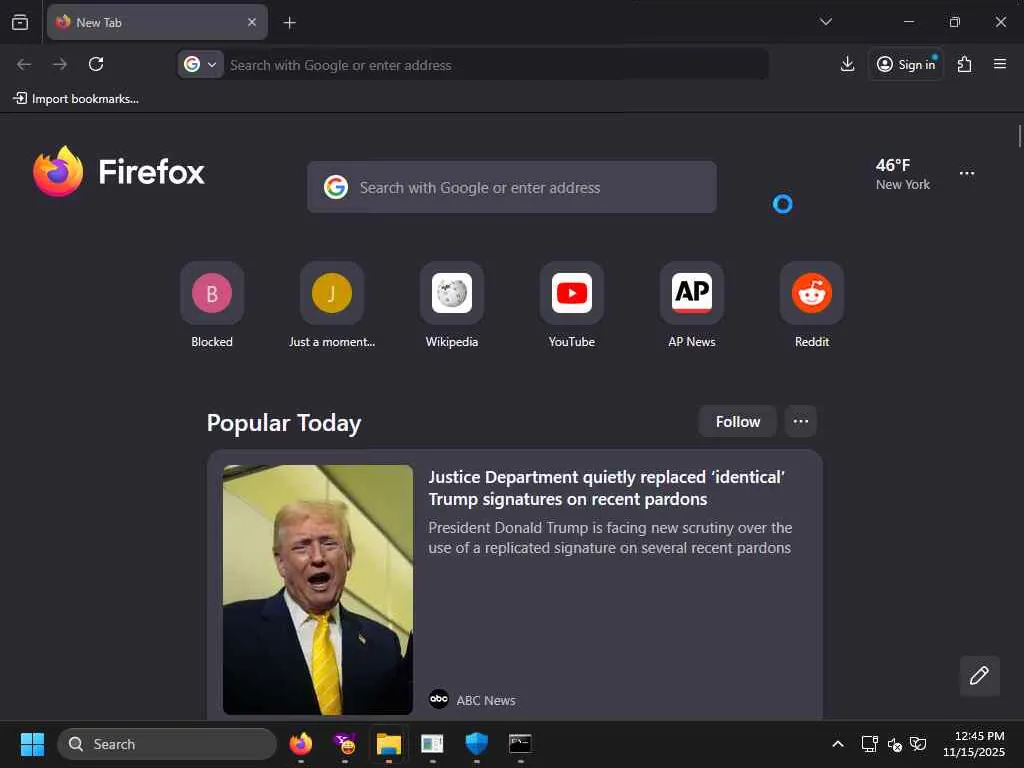Open a new tab with plus button
Viewport: 1024px width, 768px height.
click(289, 23)
